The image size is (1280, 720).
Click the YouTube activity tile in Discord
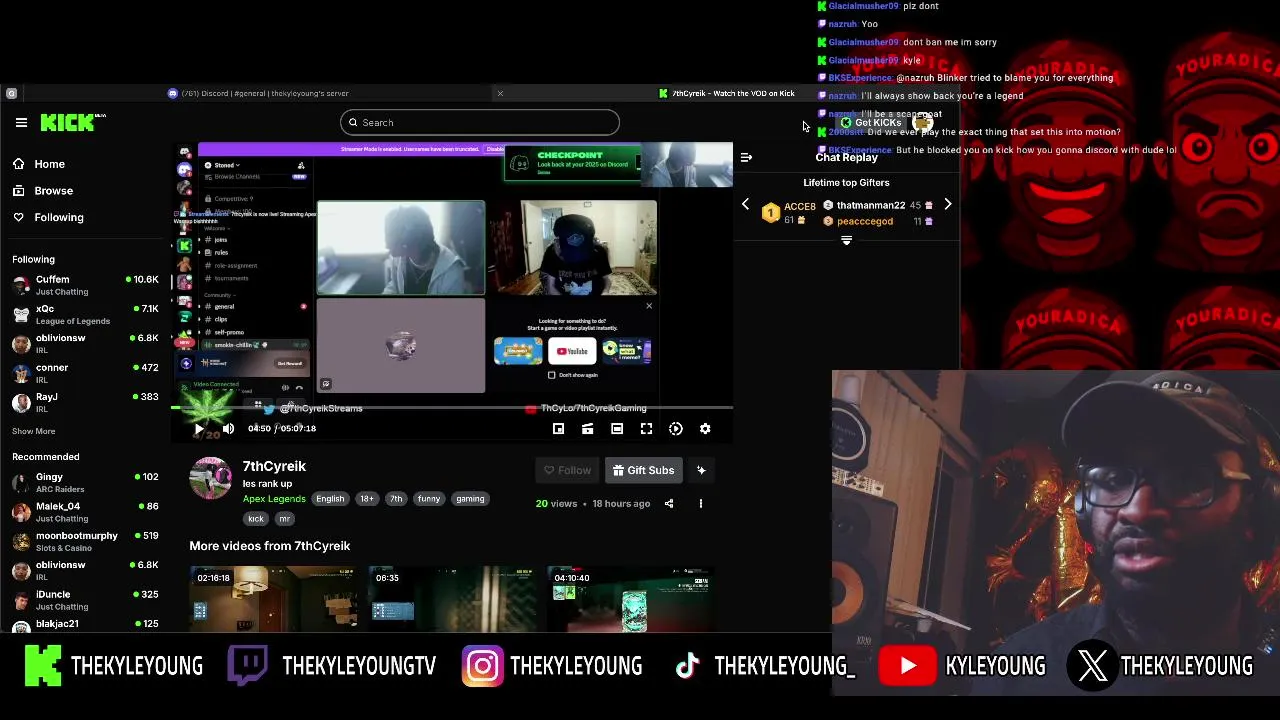point(573,351)
